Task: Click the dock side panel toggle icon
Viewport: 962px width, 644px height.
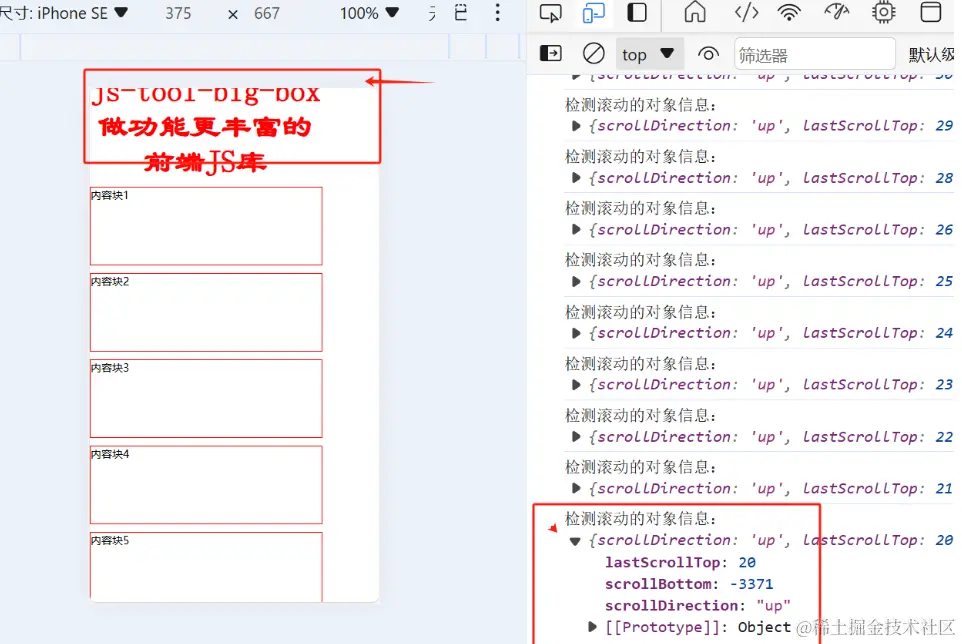Action: 637,13
